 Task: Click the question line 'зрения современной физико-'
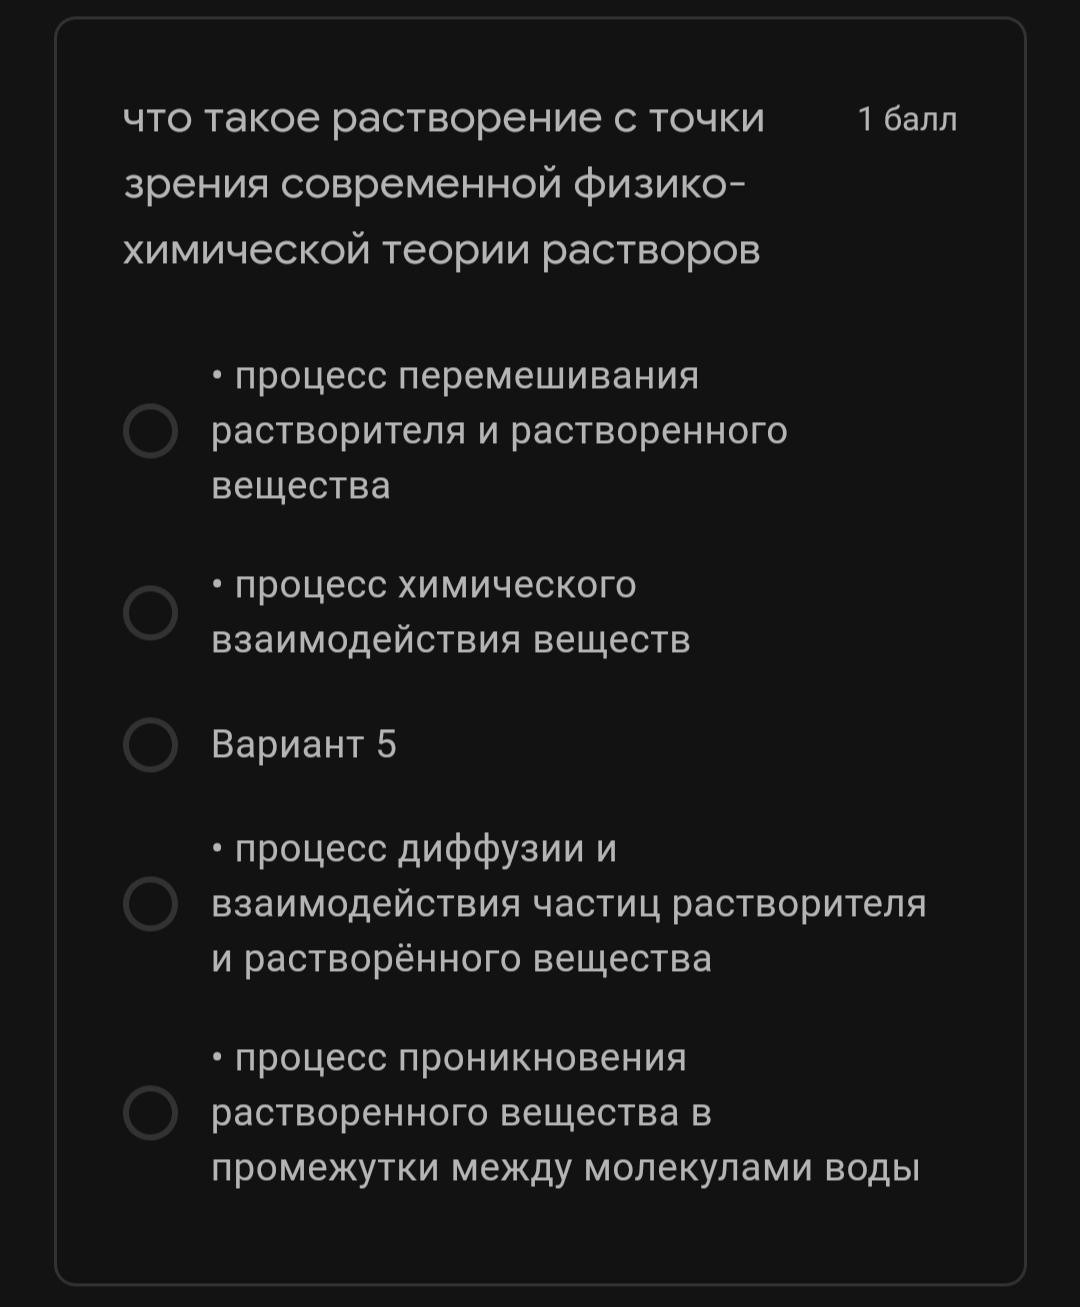coord(434,185)
